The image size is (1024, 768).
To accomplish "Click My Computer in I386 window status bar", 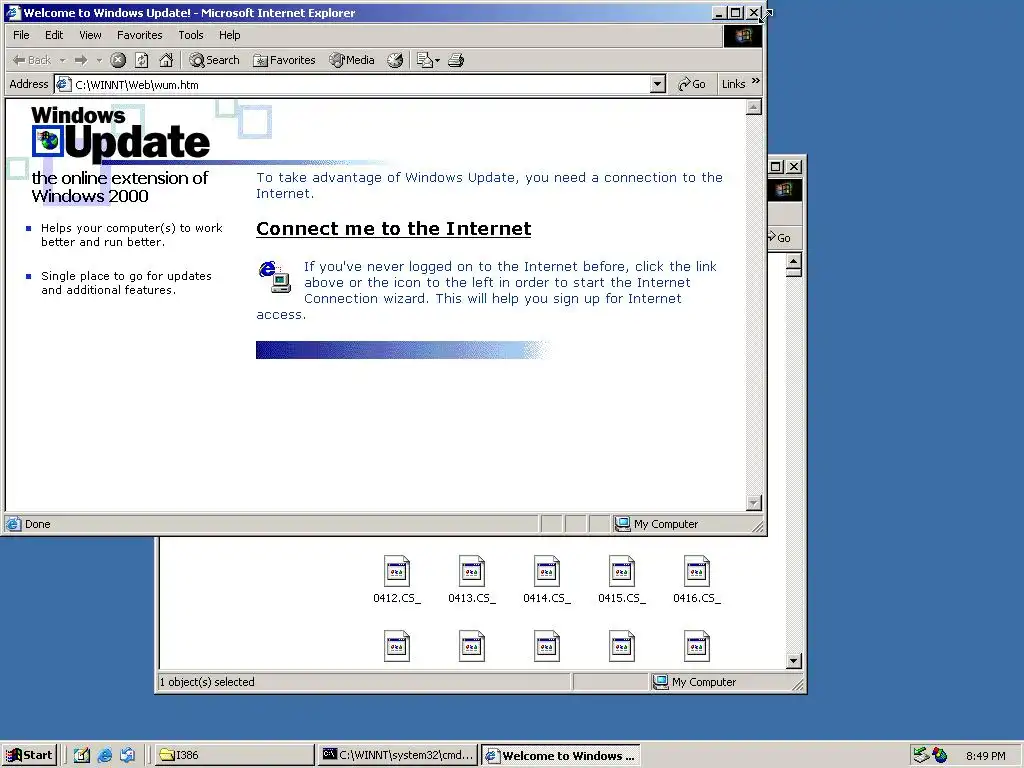I will click(696, 682).
